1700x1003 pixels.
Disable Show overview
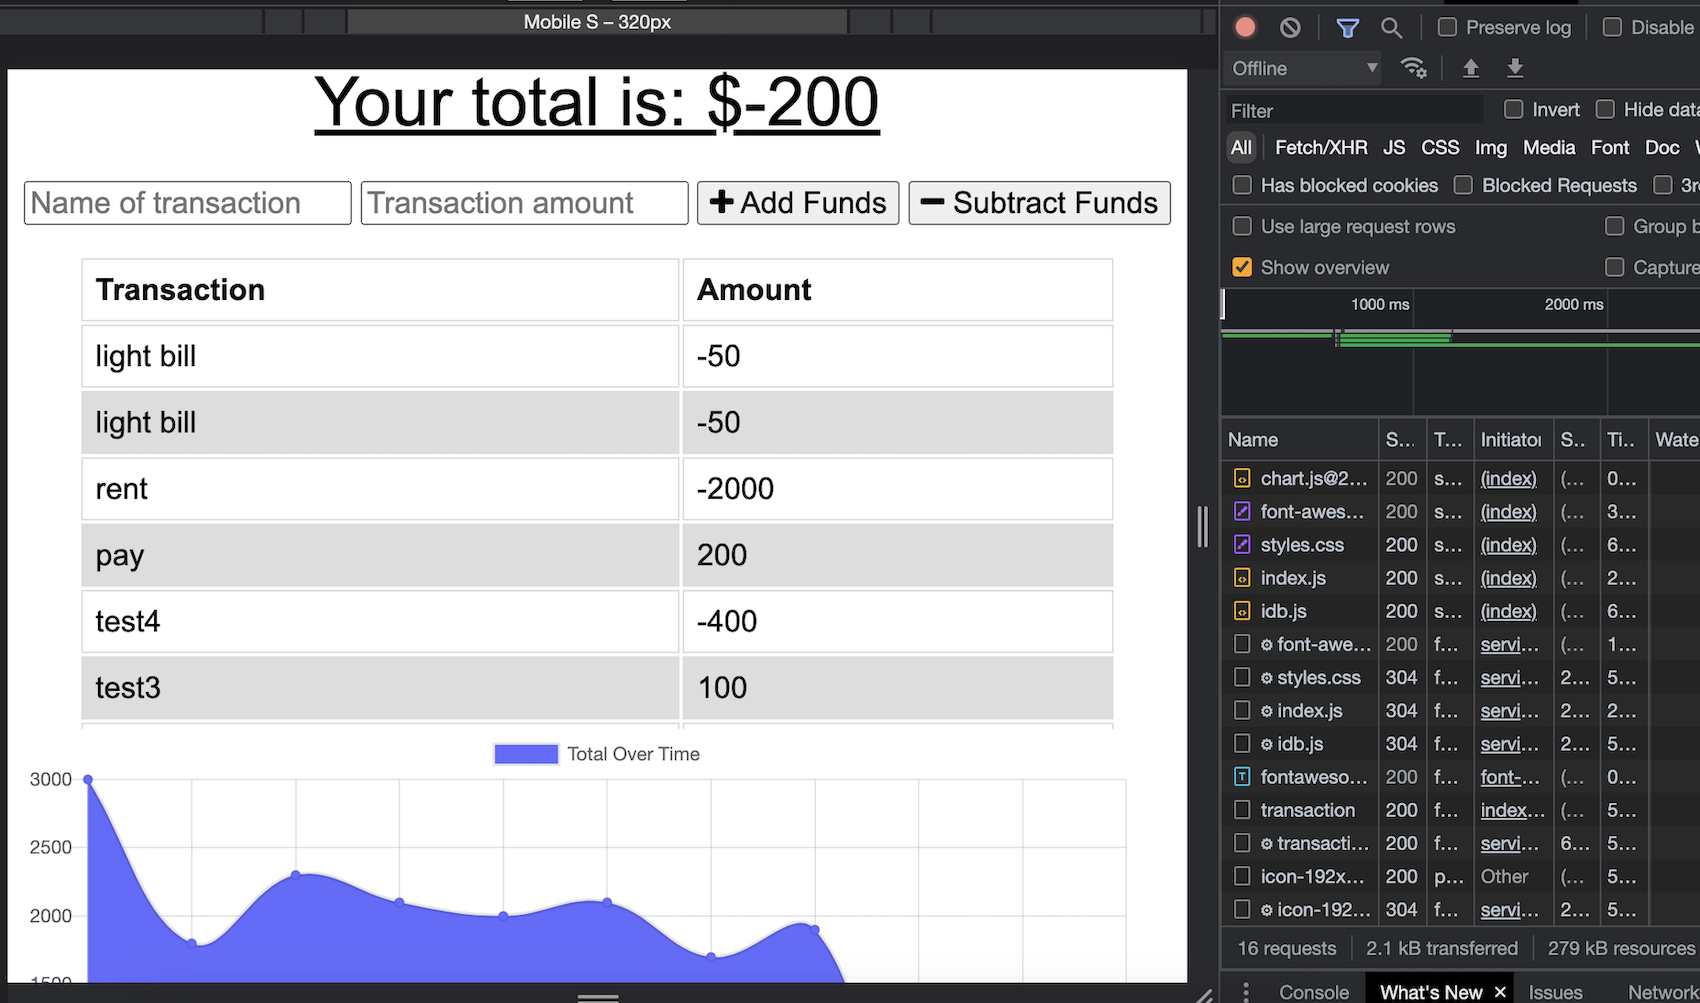1241,267
